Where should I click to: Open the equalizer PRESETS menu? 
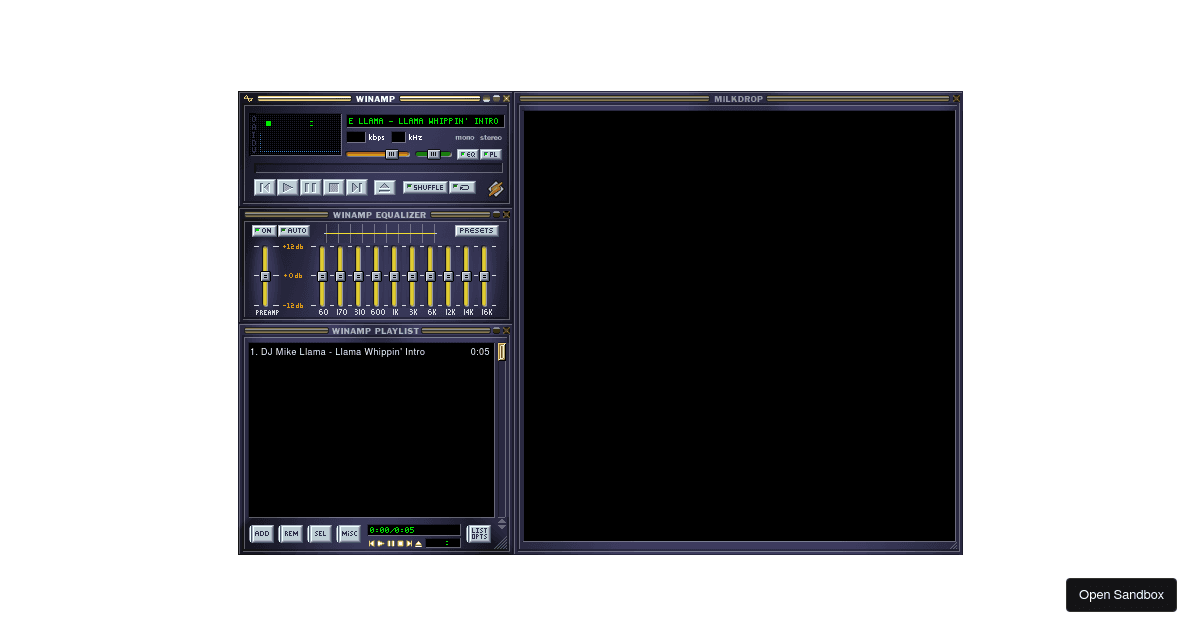coord(477,231)
